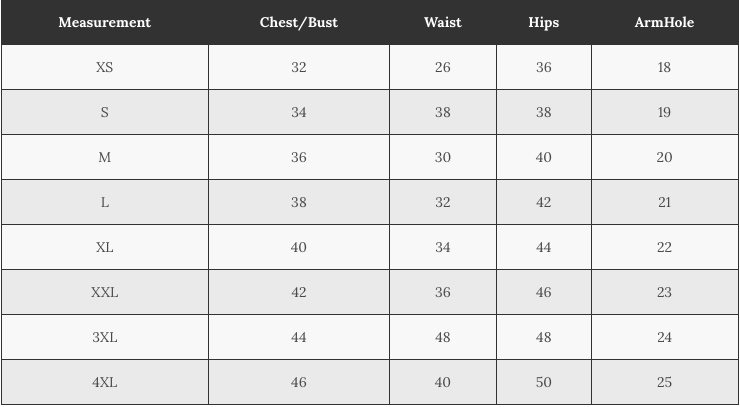Select the S size row label
740x407 pixels.
[104, 112]
